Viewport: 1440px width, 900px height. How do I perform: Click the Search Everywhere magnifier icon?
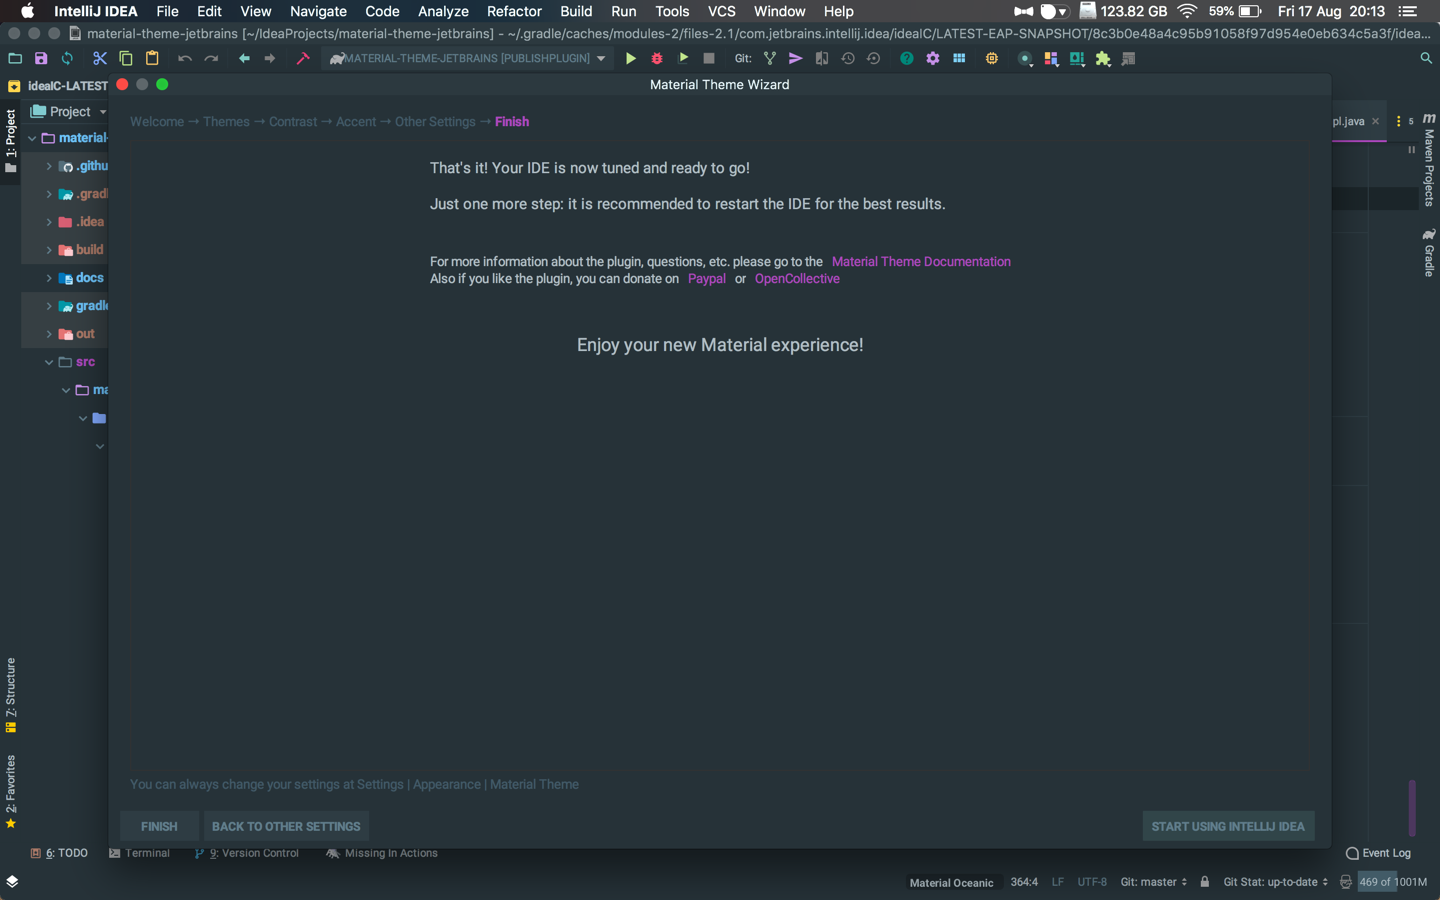[x=1426, y=59]
